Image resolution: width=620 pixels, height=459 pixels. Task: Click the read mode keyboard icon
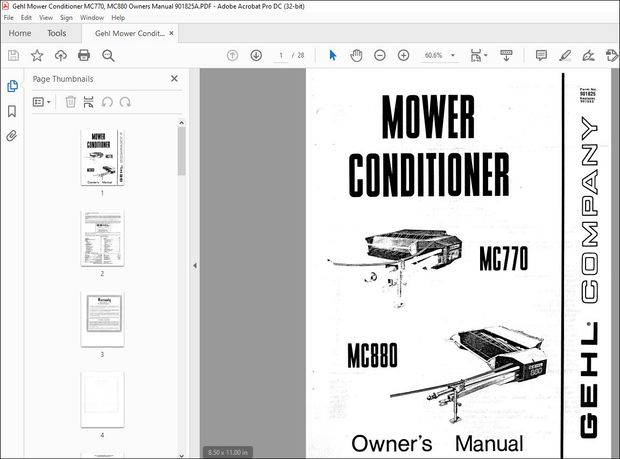[507, 55]
